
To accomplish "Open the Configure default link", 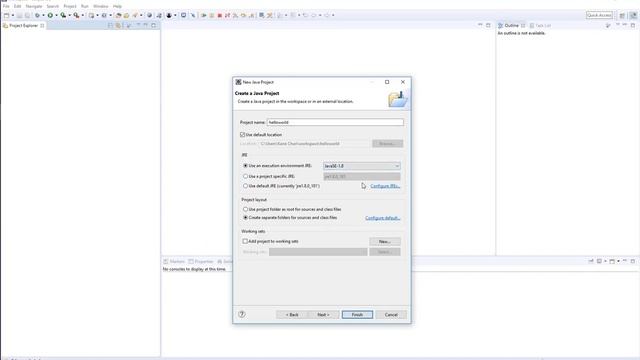I will (382, 218).
